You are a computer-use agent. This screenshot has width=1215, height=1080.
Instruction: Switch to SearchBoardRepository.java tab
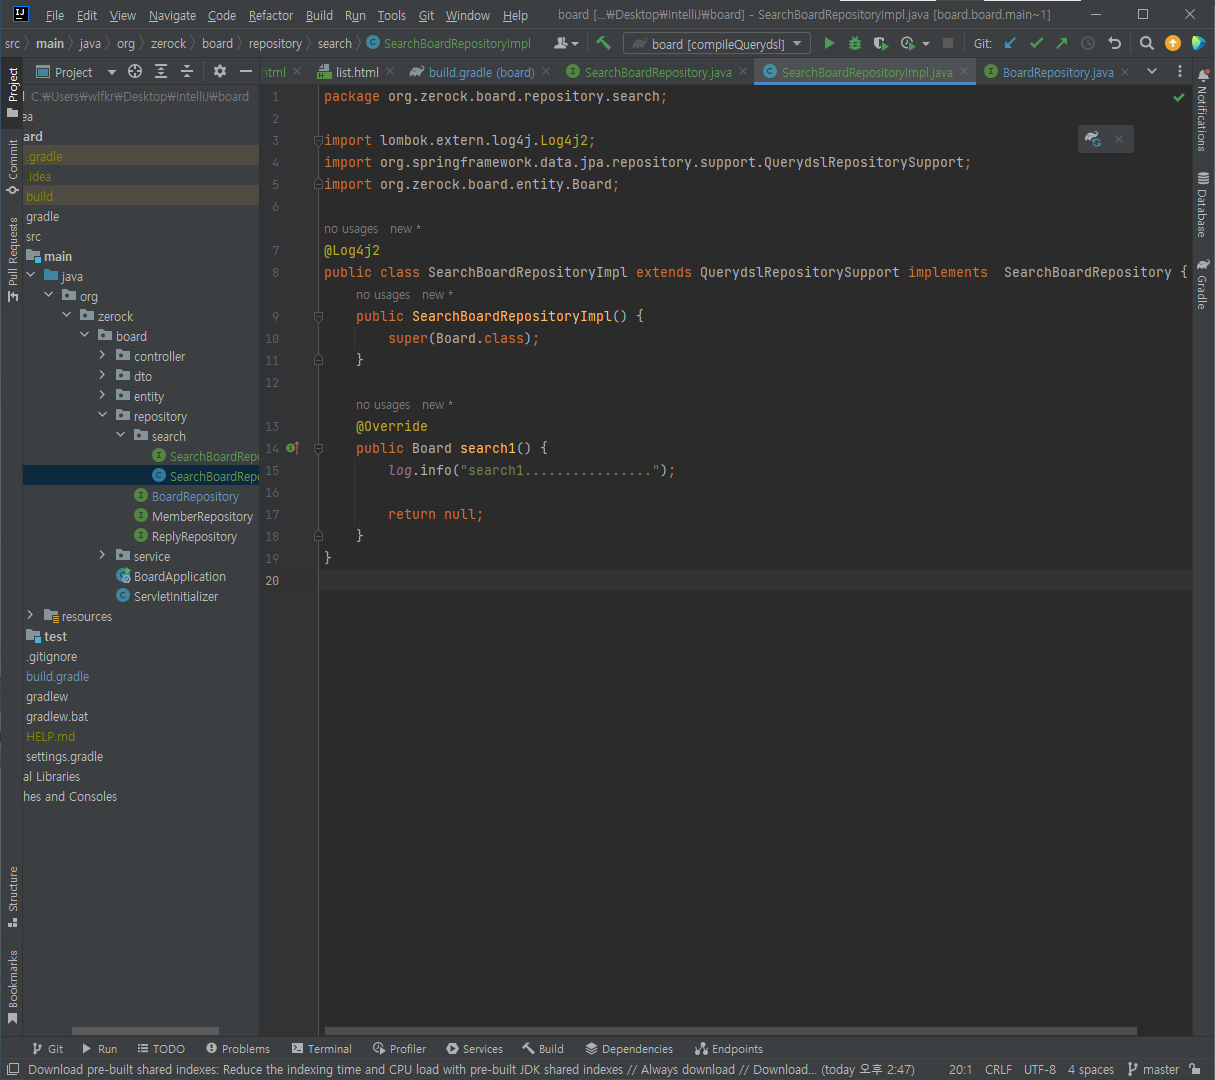pyautogui.click(x=658, y=72)
